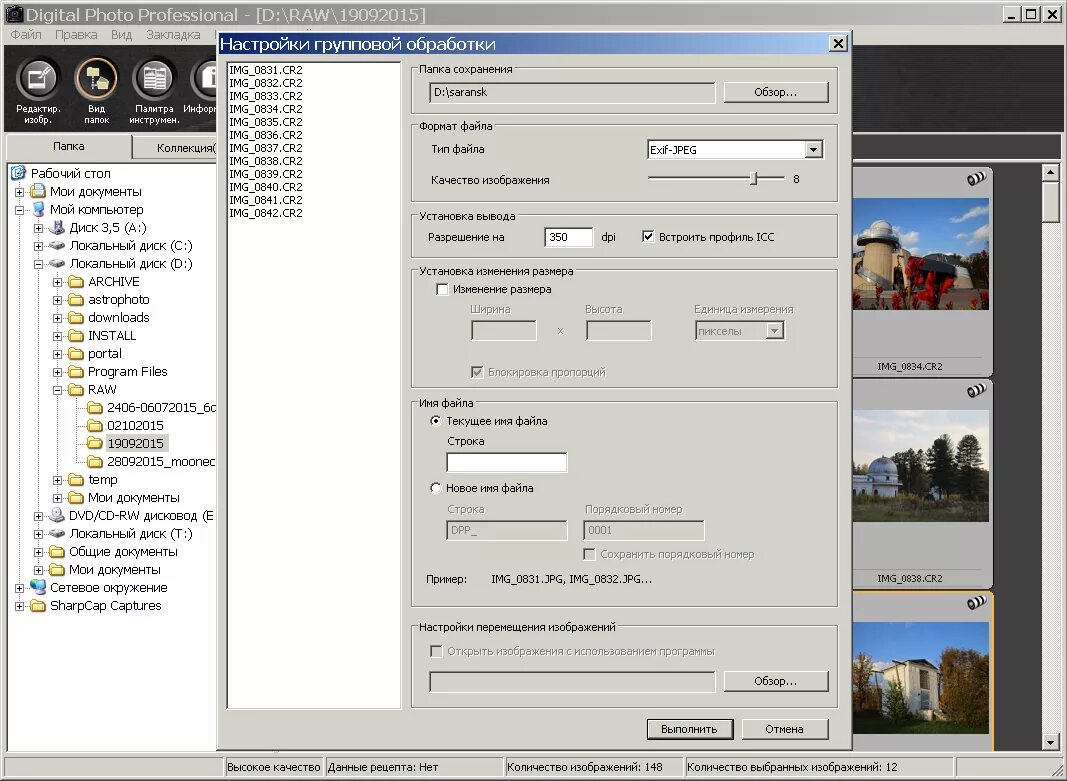Click Сетевое окружение network icon
This screenshot has width=1067, height=781.
click(x=38, y=587)
